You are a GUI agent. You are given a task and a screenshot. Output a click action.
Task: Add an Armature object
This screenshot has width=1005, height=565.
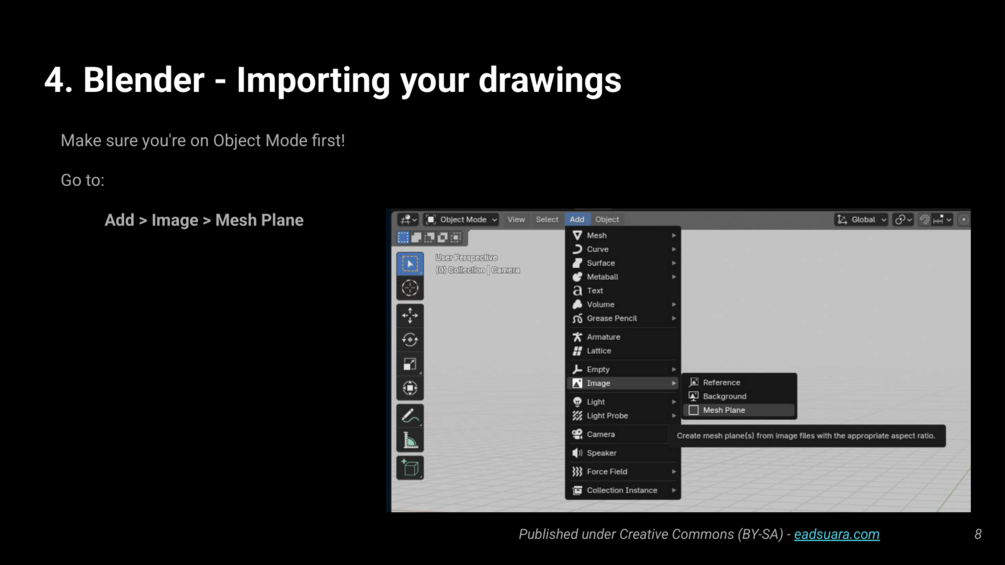coord(623,337)
